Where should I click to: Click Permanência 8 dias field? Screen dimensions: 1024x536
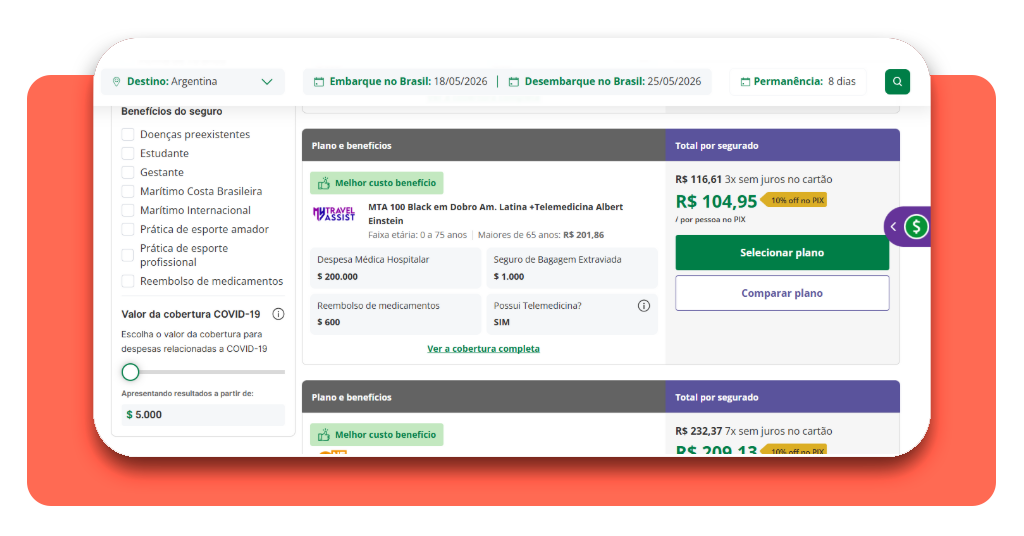coord(798,82)
